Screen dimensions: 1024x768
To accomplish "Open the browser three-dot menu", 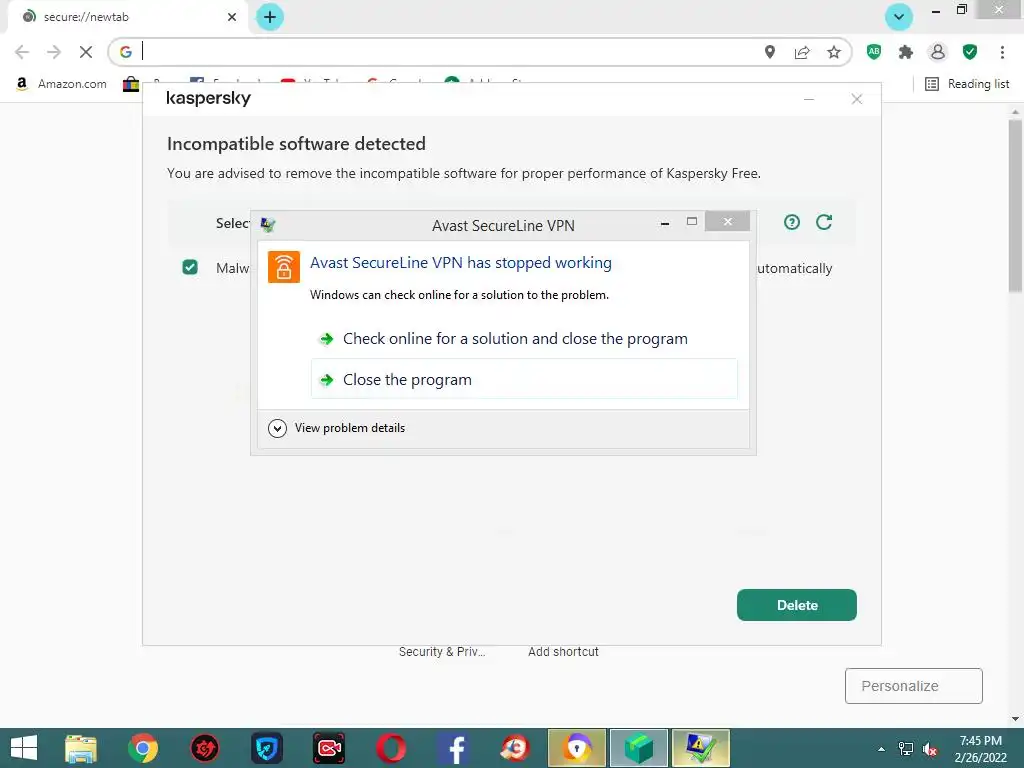I will 1002,52.
